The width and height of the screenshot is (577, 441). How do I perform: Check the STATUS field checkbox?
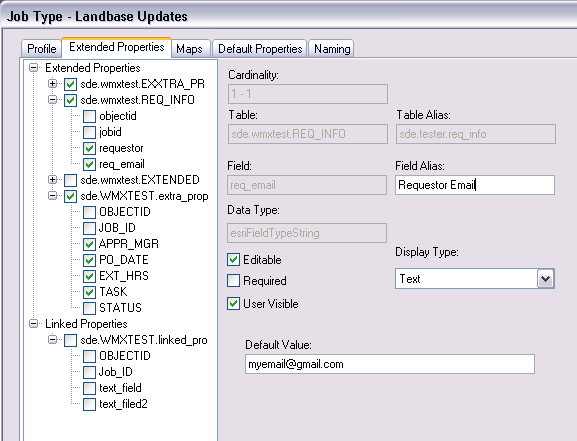[x=89, y=308]
